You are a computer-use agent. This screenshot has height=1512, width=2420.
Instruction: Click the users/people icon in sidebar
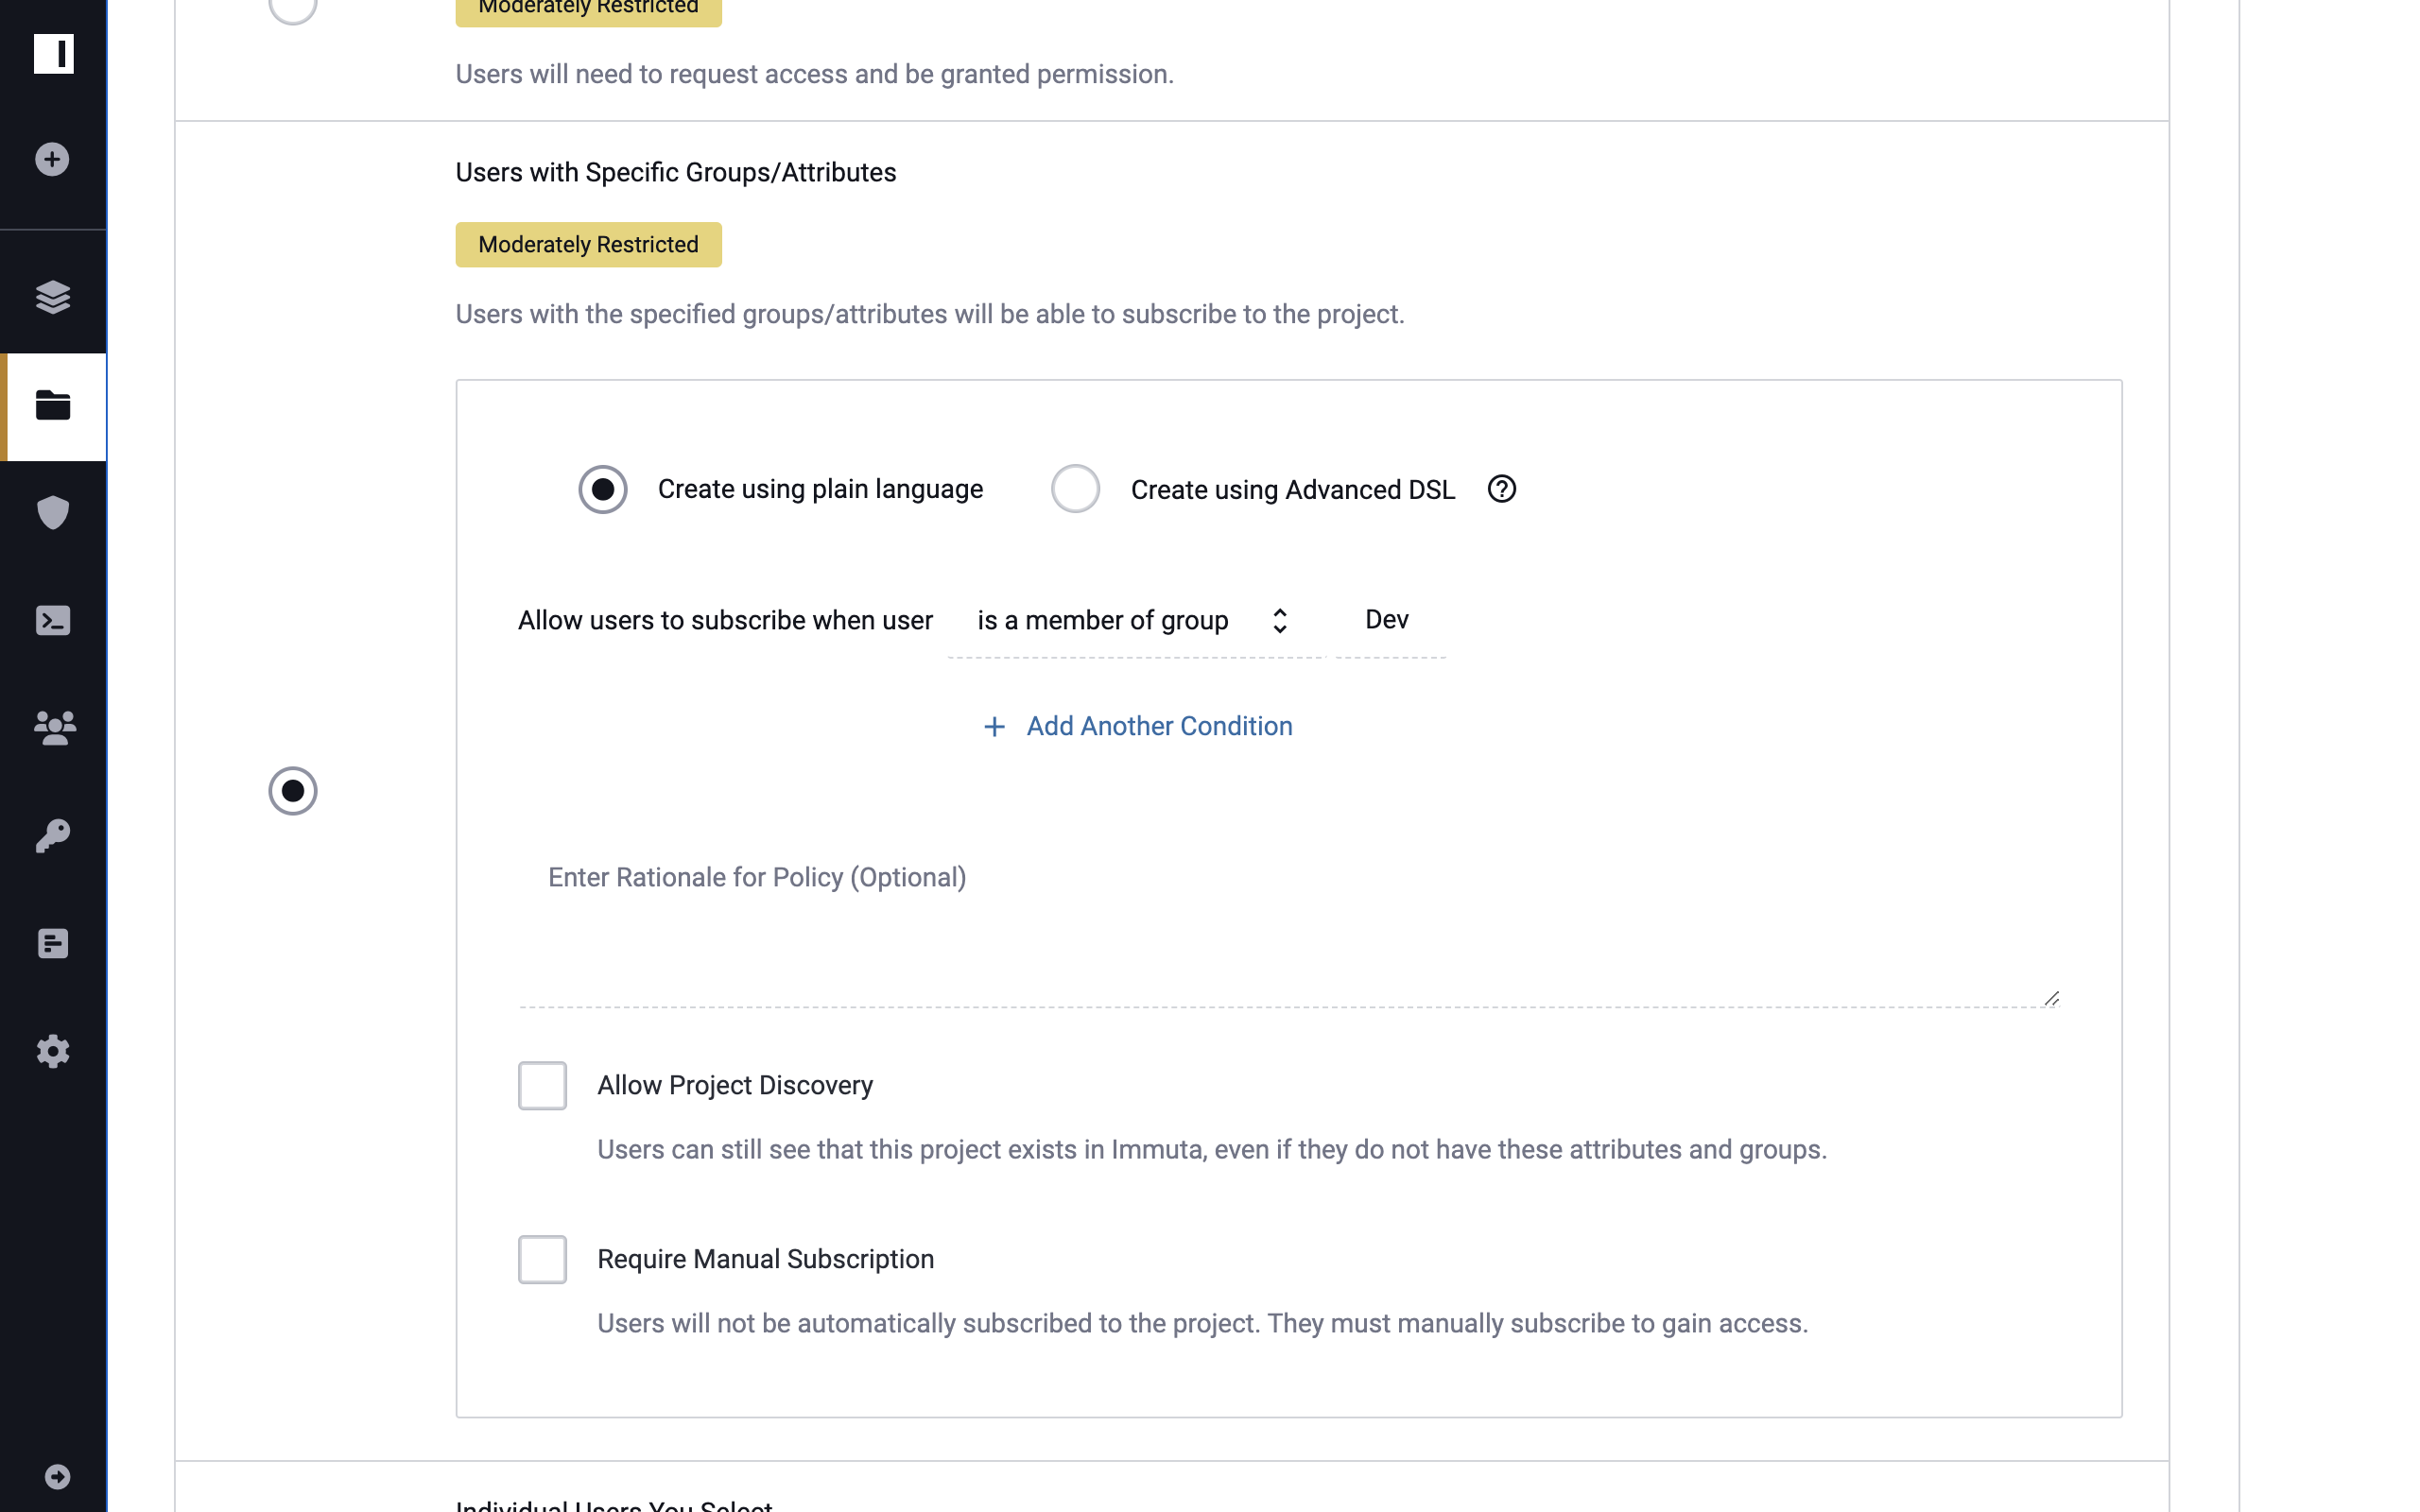point(54,729)
